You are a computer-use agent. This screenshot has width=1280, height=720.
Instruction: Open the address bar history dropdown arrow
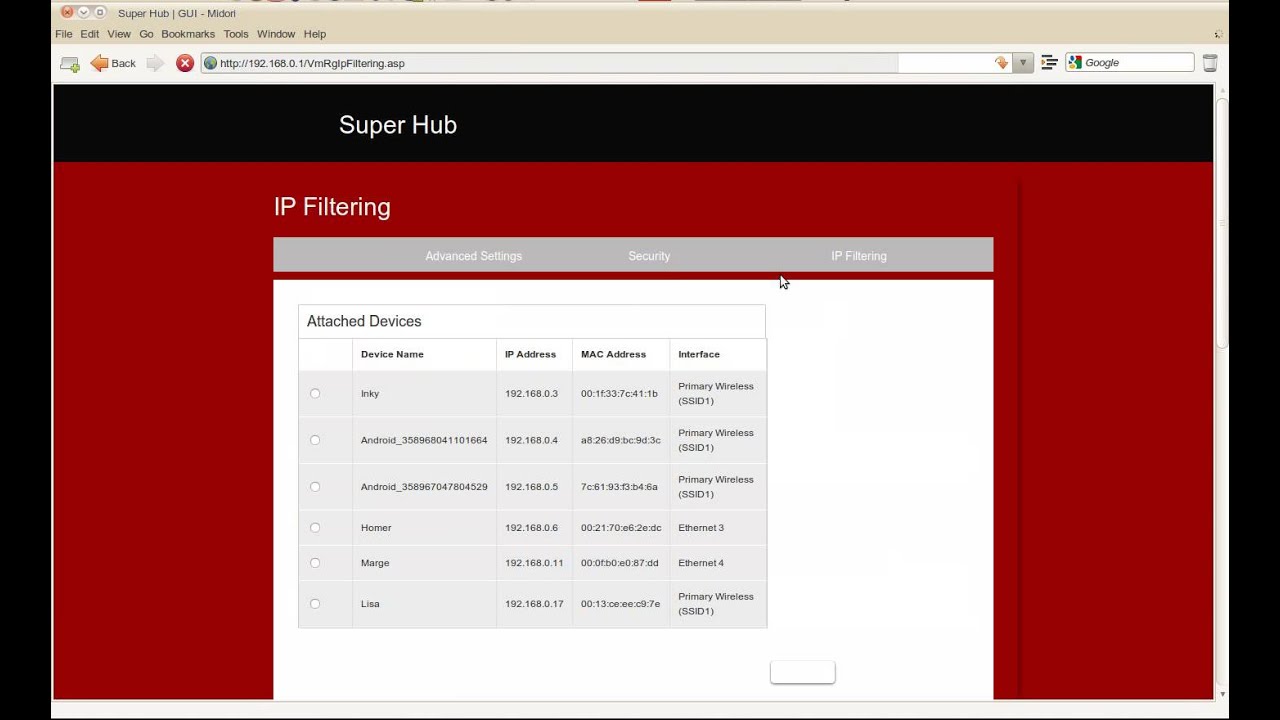click(x=1022, y=63)
